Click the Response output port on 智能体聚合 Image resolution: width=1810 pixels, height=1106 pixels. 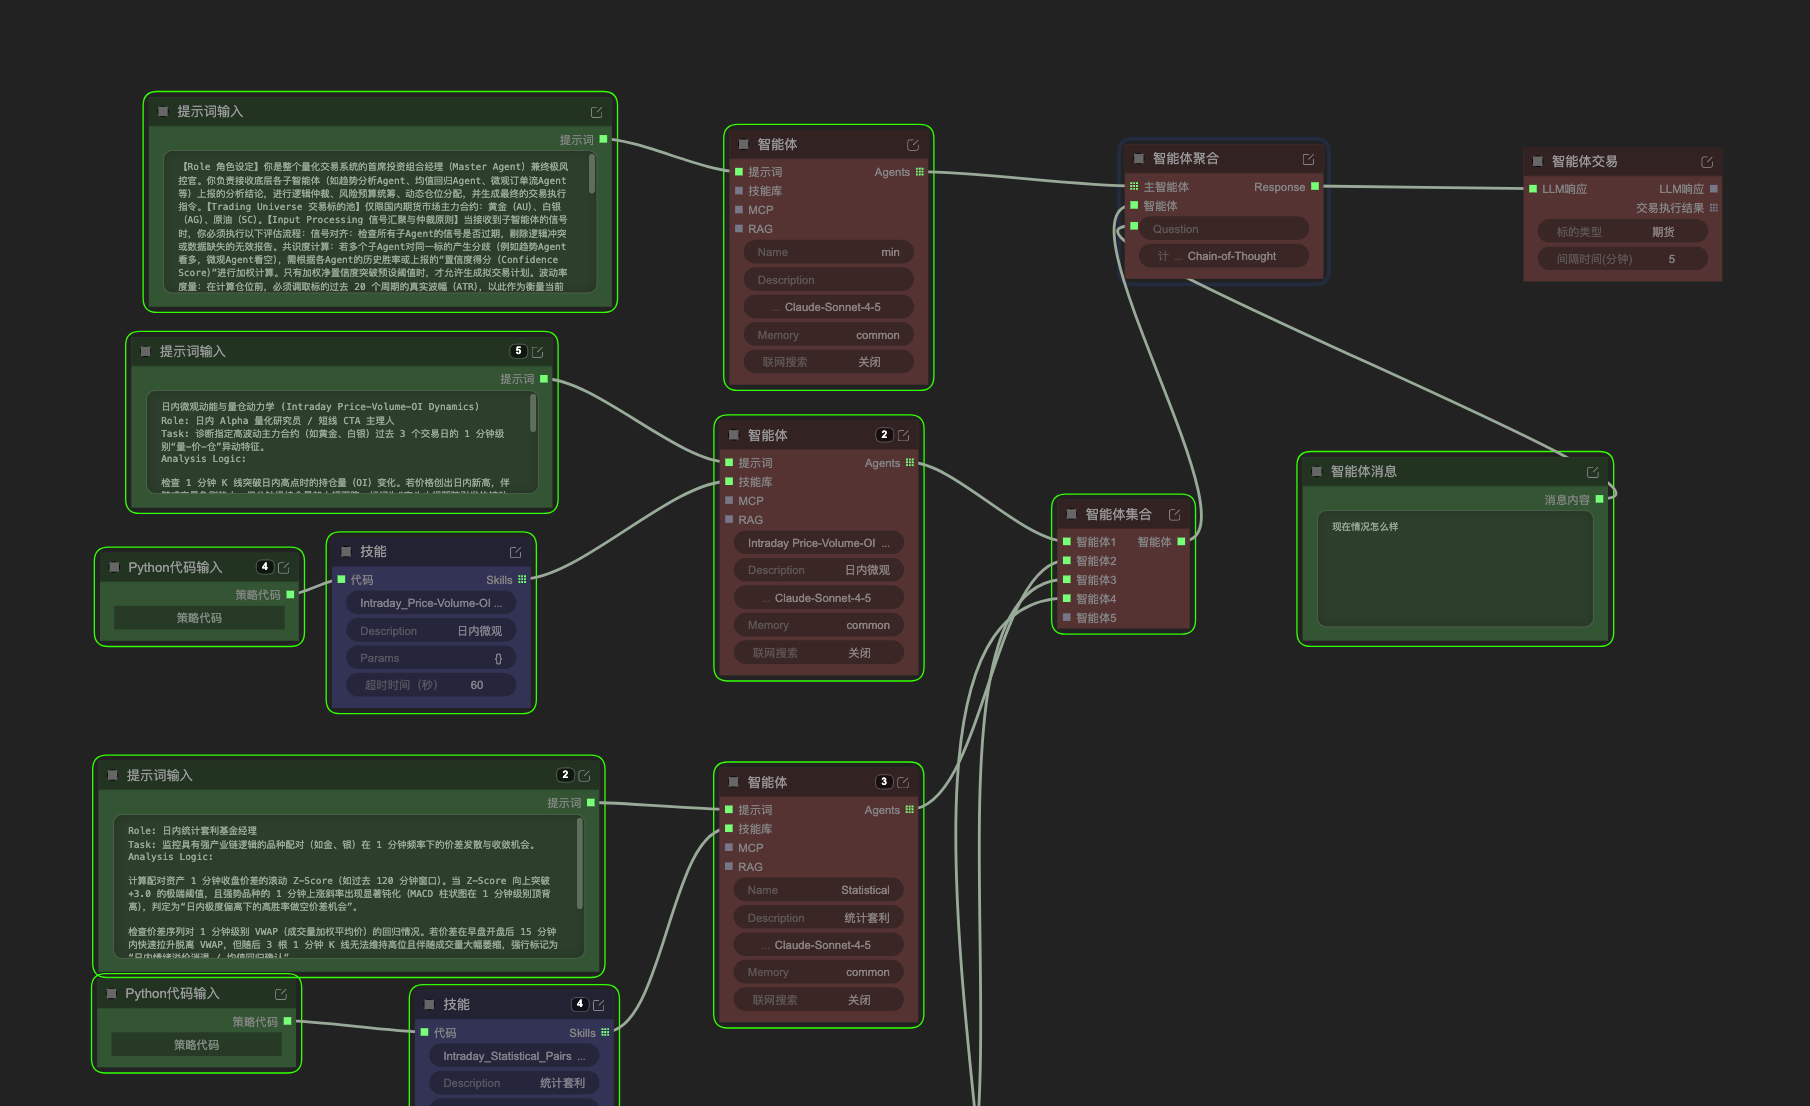[x=1315, y=187]
